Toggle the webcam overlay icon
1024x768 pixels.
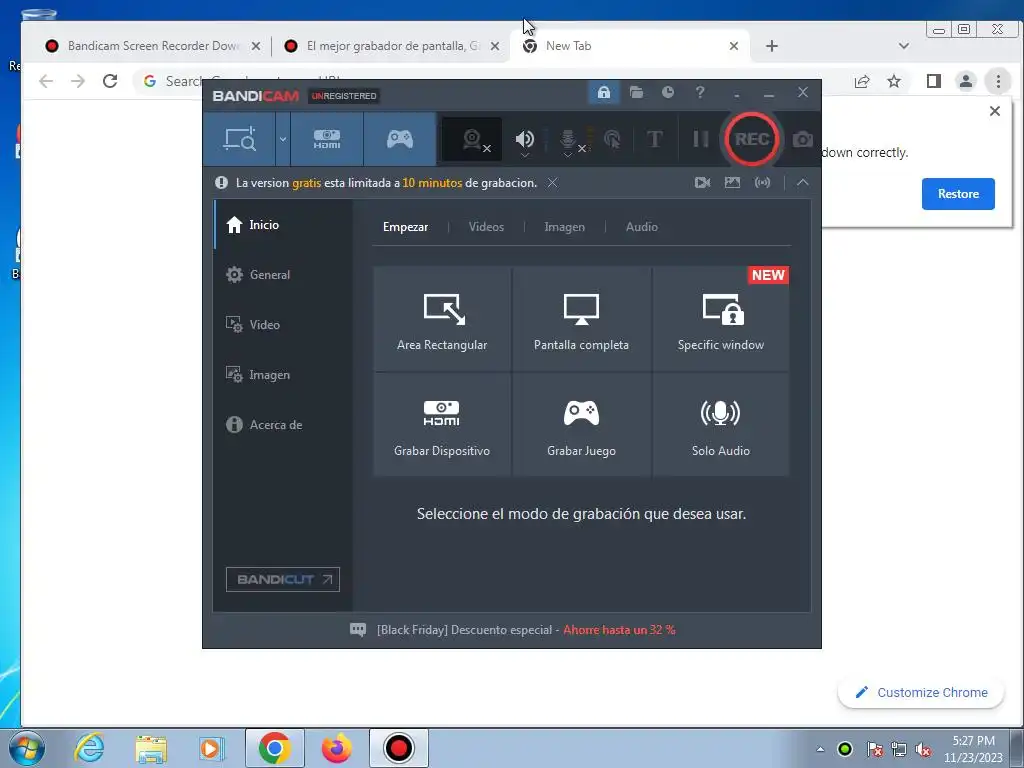(472, 139)
